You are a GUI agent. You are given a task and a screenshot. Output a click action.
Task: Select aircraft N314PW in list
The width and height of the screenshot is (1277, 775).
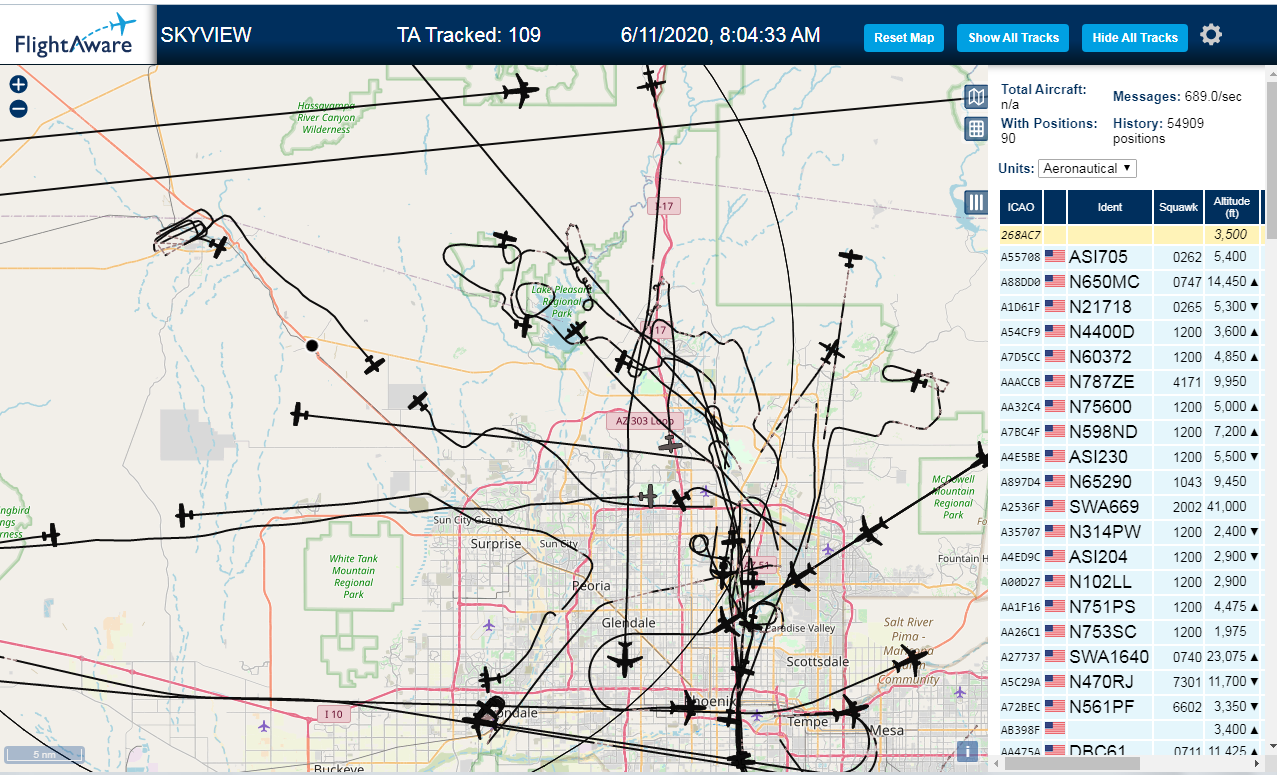tap(1132, 532)
